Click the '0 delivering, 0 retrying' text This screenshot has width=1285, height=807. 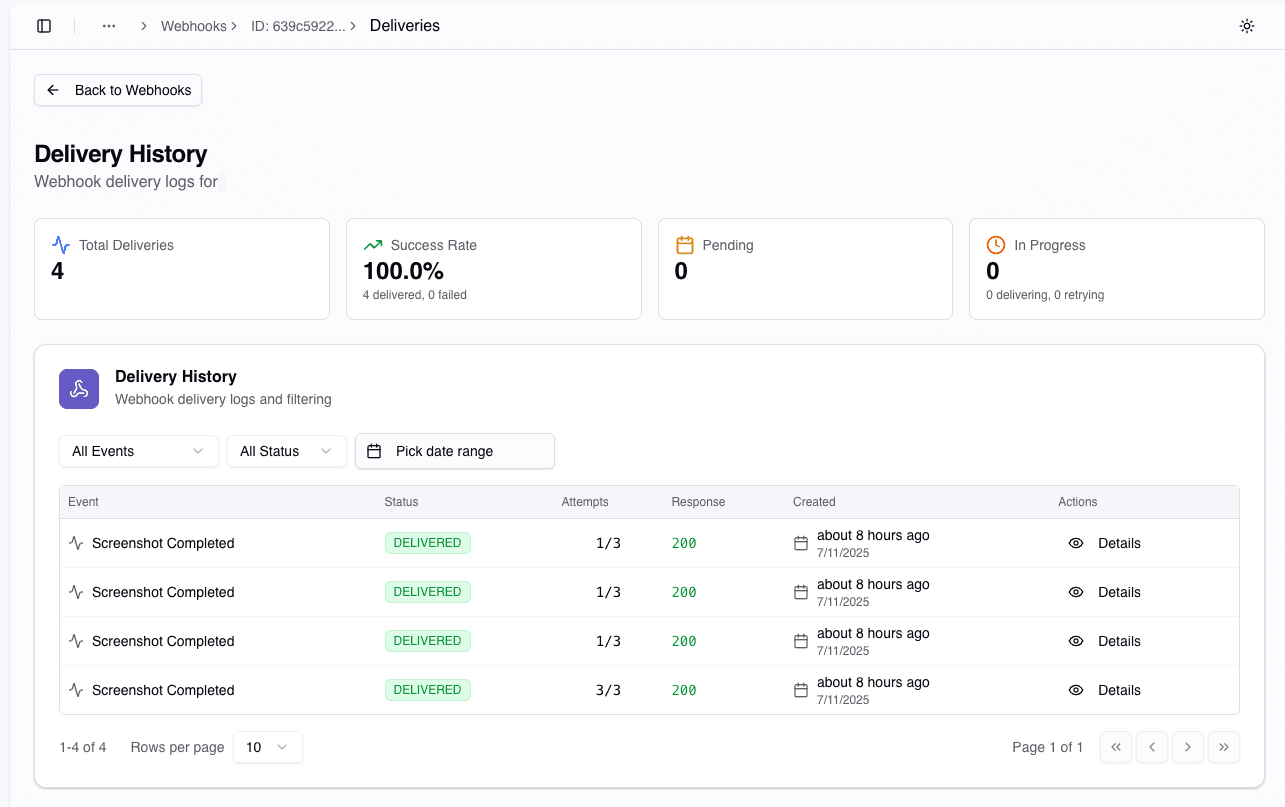tap(1045, 295)
